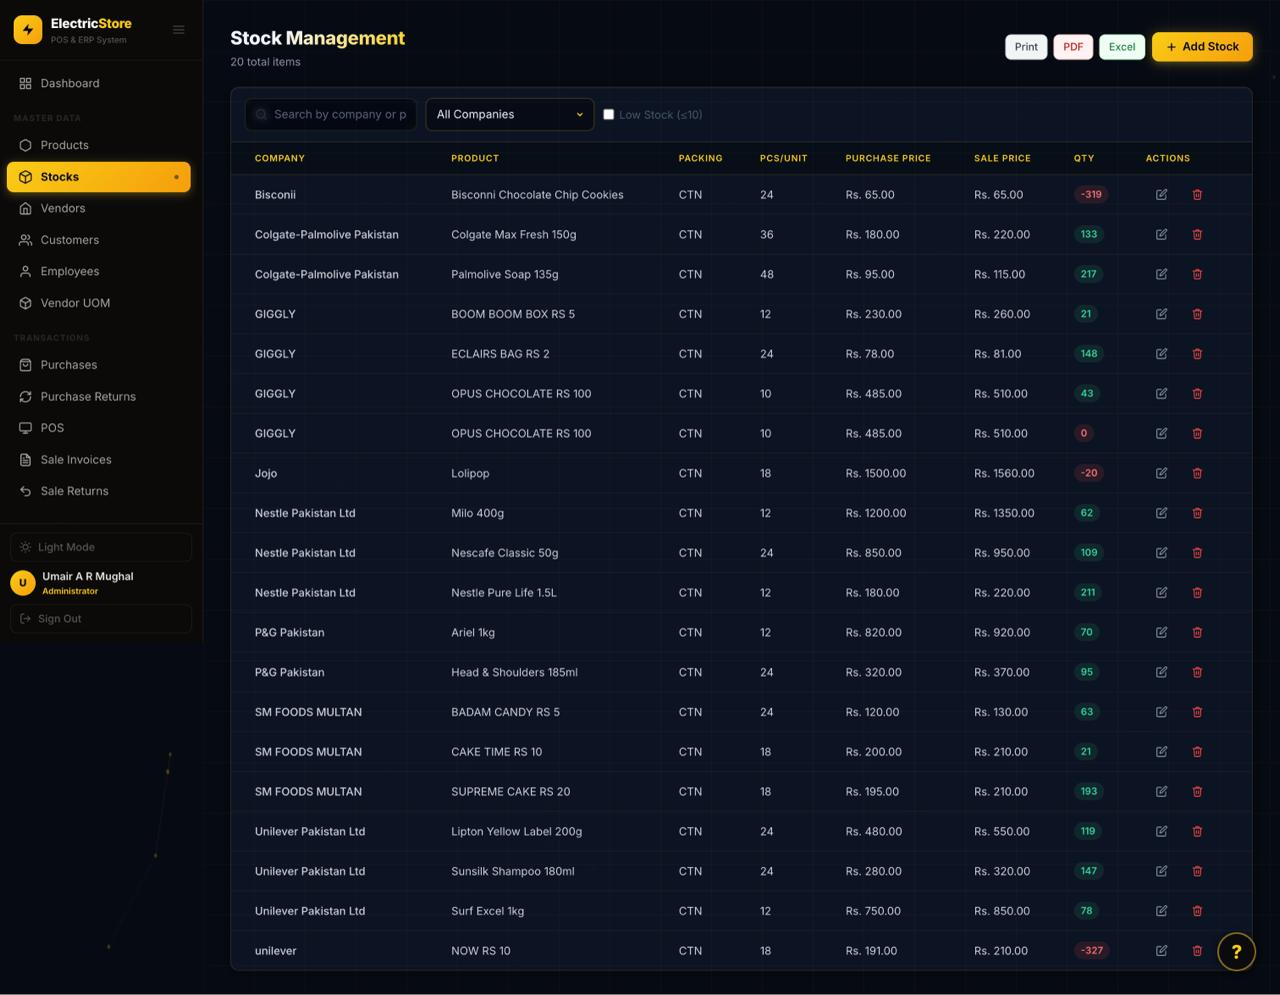The image size is (1280, 995).
Task: Click the PURCHASE PRICE column header
Action: click(x=888, y=158)
